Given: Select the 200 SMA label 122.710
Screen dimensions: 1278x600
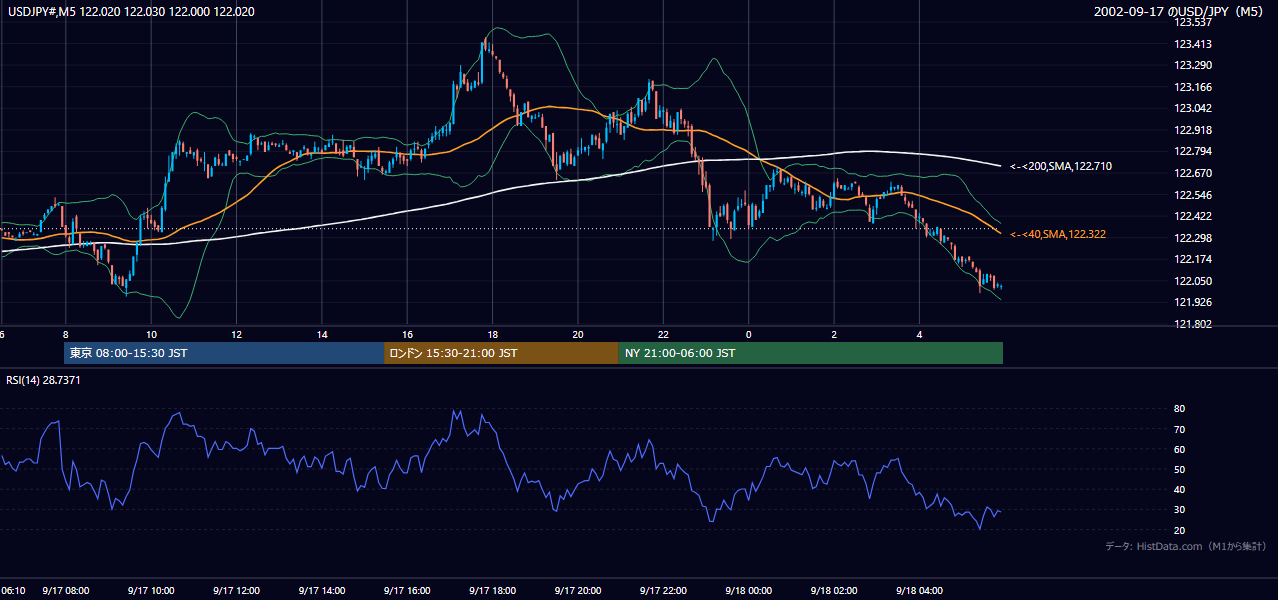Looking at the screenshot, I should pos(1061,166).
